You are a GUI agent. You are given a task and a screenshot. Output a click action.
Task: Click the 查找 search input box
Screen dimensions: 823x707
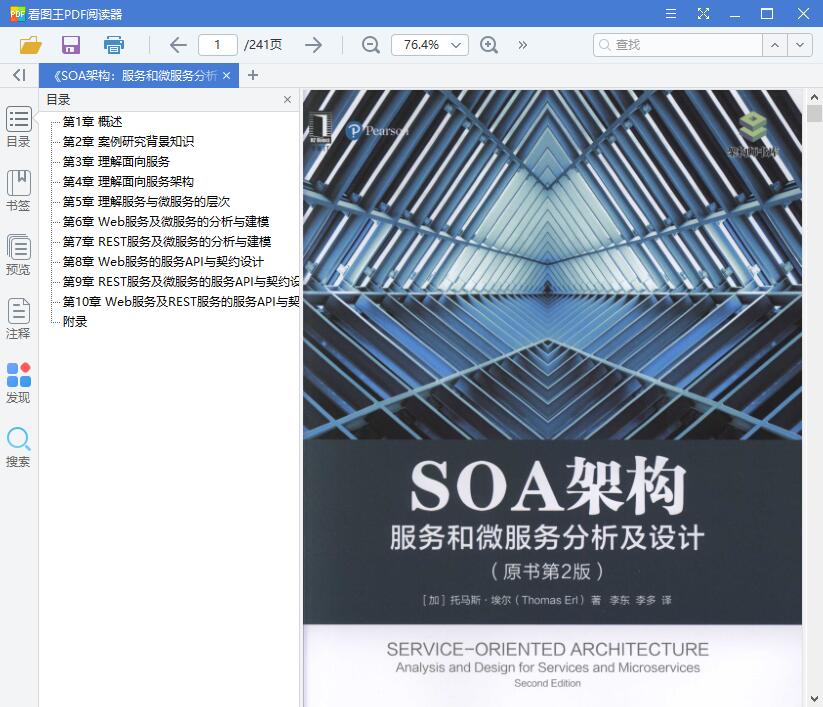(678, 45)
